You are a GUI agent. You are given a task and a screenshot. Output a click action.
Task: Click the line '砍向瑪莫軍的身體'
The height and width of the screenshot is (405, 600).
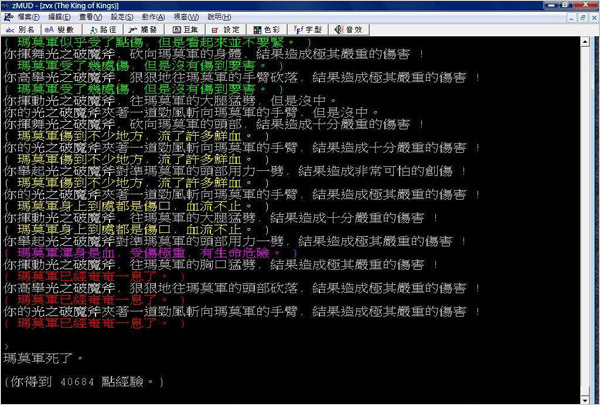(214, 54)
